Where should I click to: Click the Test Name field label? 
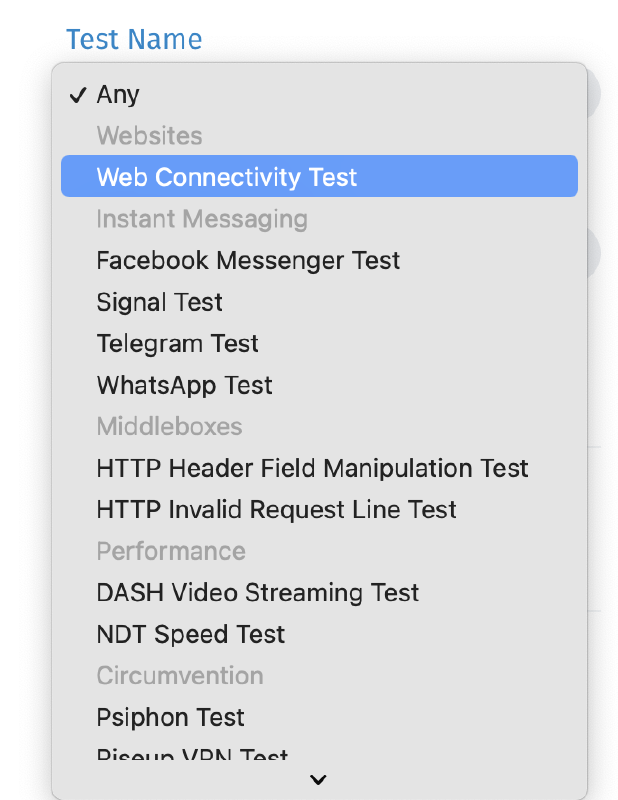point(134,40)
